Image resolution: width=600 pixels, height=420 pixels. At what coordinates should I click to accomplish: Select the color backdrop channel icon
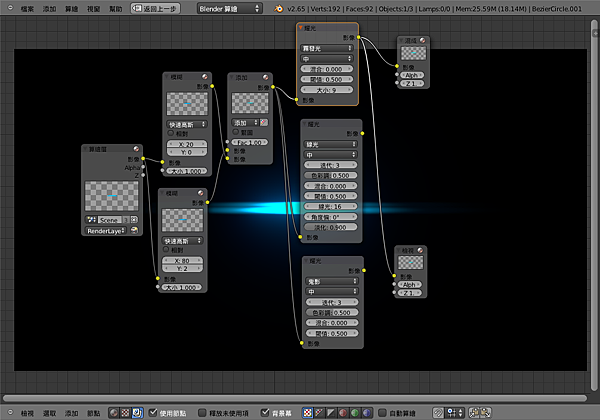pyautogui.click(x=319, y=413)
